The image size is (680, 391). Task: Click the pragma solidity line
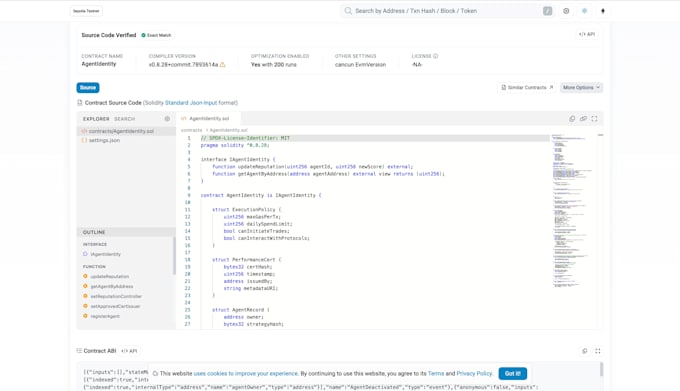click(x=235, y=145)
